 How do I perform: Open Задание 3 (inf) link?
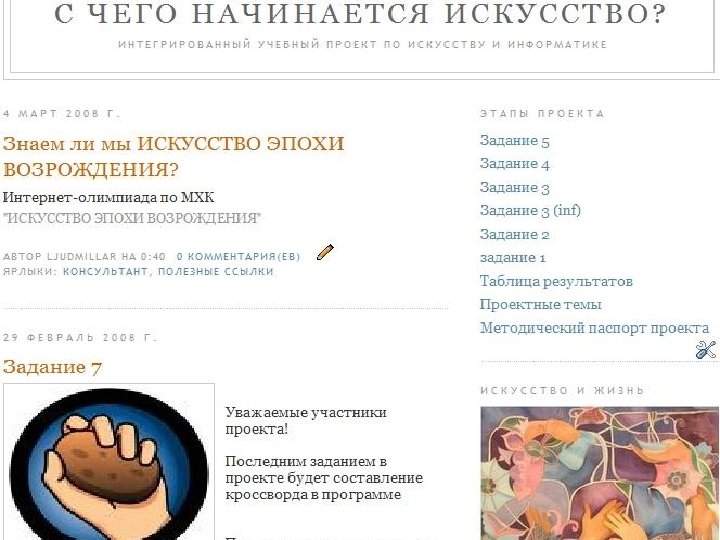coord(530,211)
